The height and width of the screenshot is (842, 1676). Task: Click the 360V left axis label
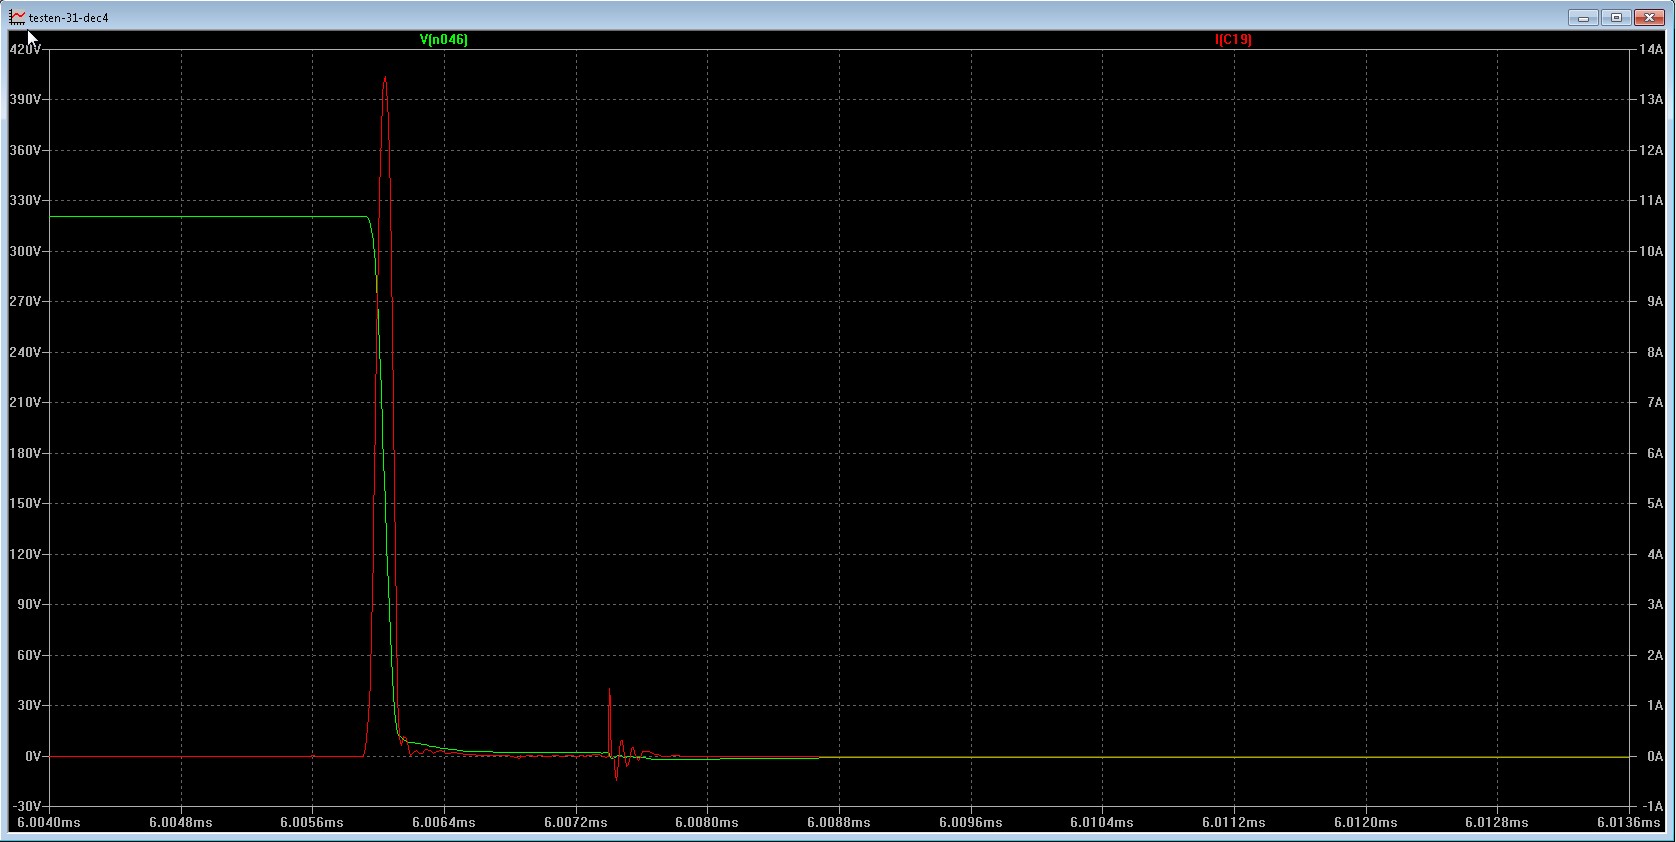coord(25,150)
